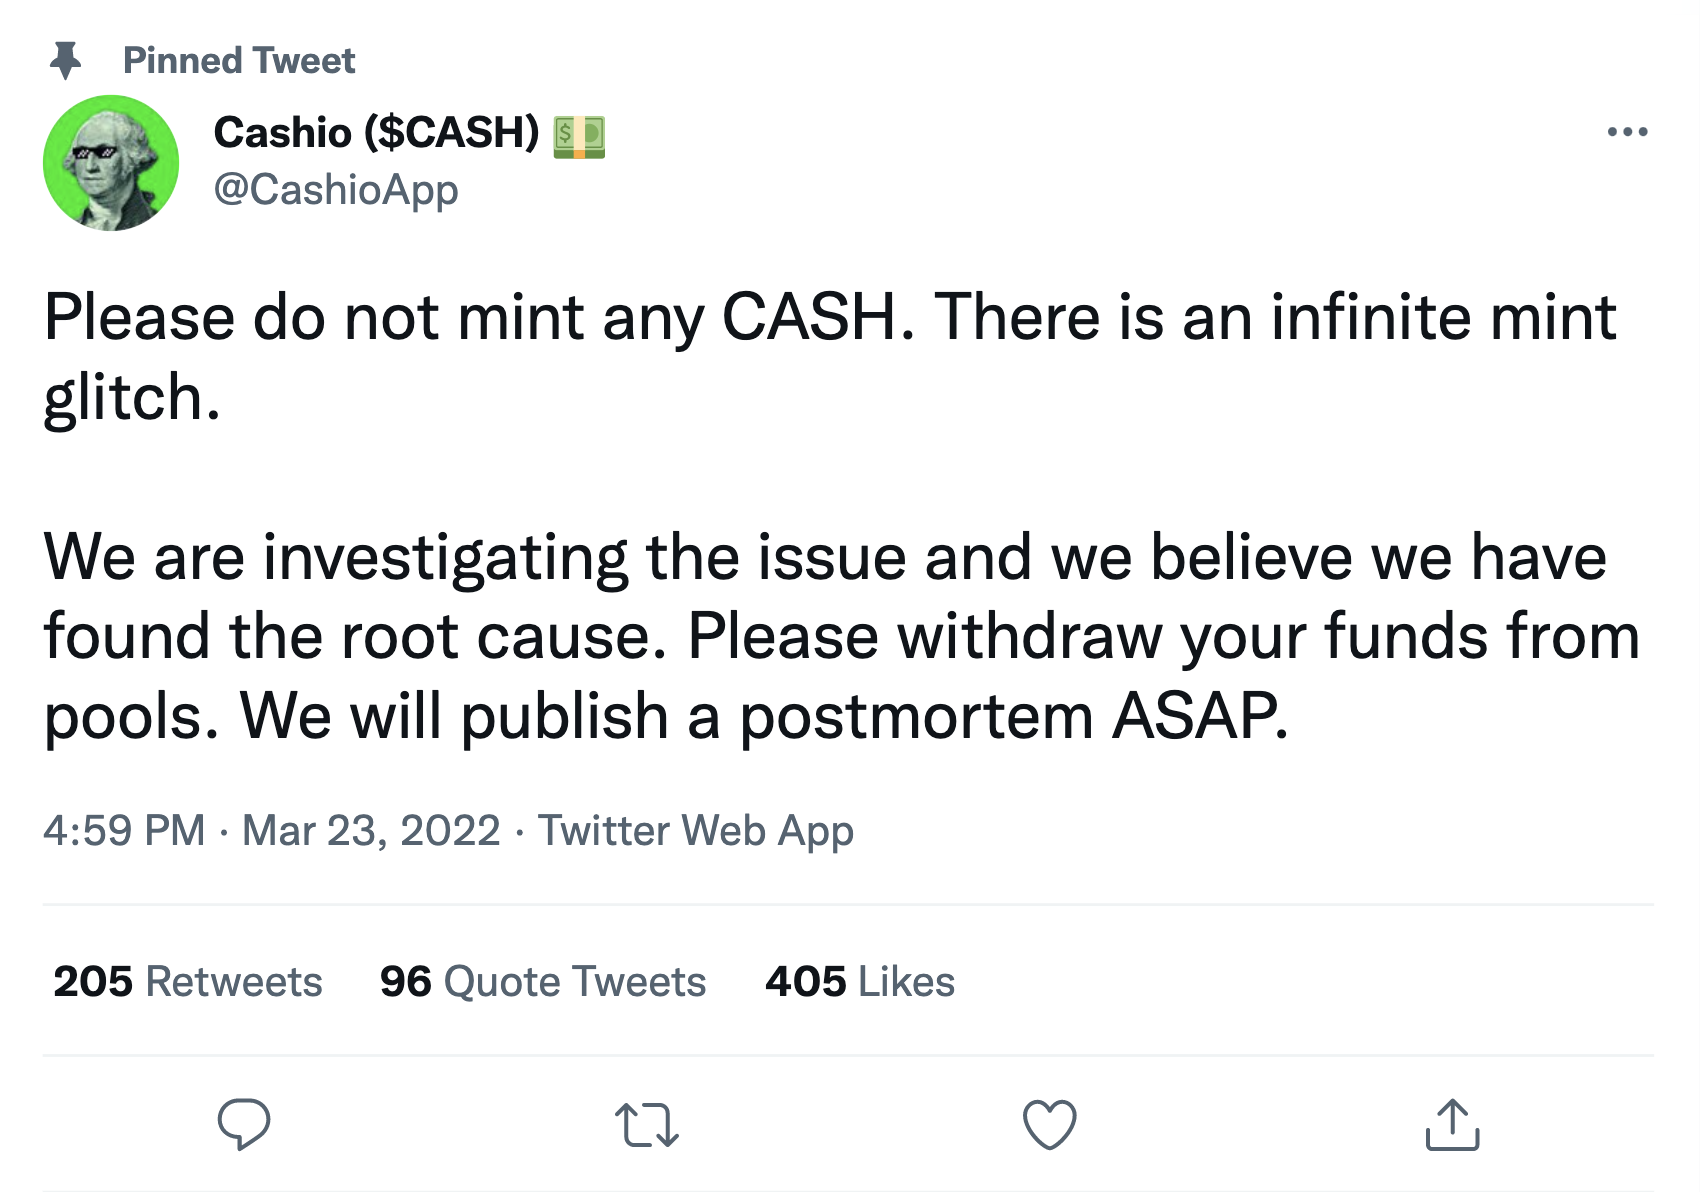Image resolution: width=1700 pixels, height=1192 pixels.
Task: Click the 4:59 PM timestamp
Action: pos(124,831)
